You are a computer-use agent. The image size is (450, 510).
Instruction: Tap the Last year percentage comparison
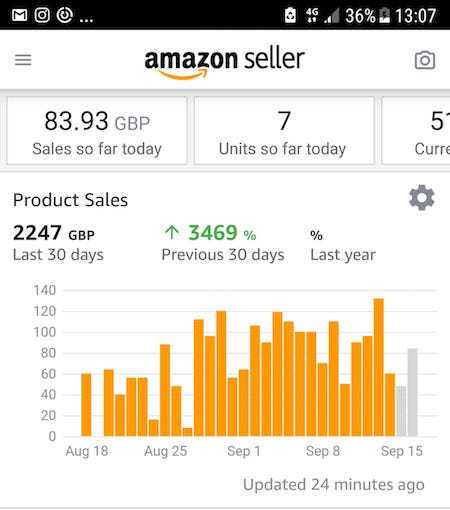click(343, 245)
